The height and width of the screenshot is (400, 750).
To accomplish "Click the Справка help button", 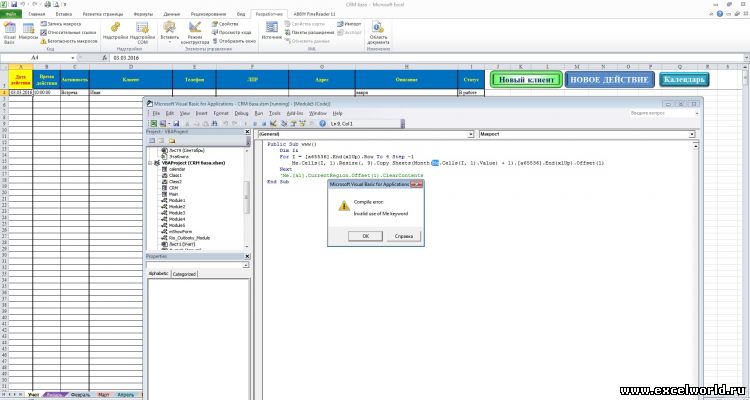I will [x=399, y=235].
